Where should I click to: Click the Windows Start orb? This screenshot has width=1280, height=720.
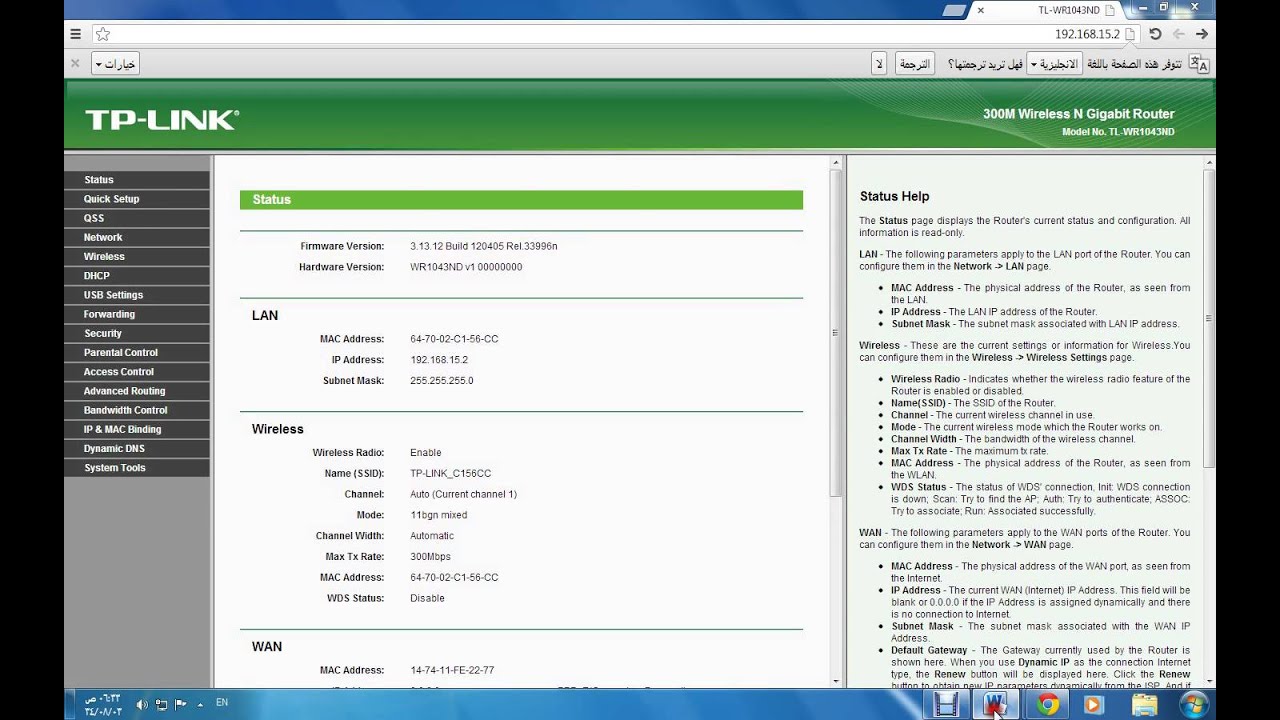[1193, 705]
